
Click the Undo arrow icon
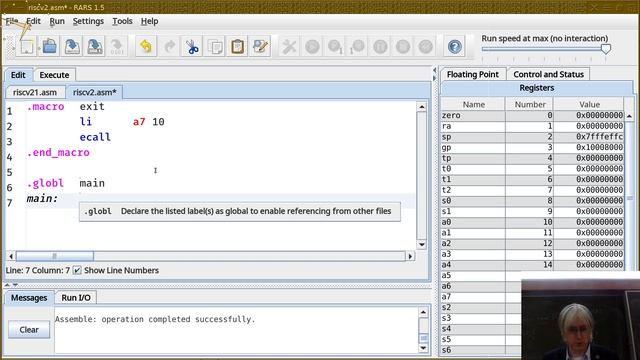[146, 47]
